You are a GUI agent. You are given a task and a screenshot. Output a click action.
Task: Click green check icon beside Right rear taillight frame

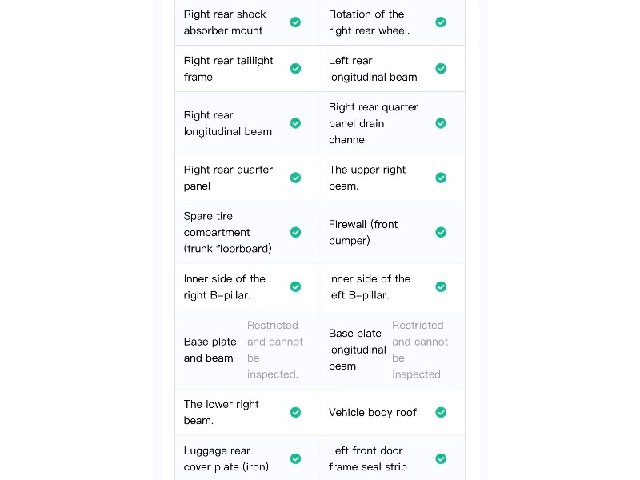(296, 69)
